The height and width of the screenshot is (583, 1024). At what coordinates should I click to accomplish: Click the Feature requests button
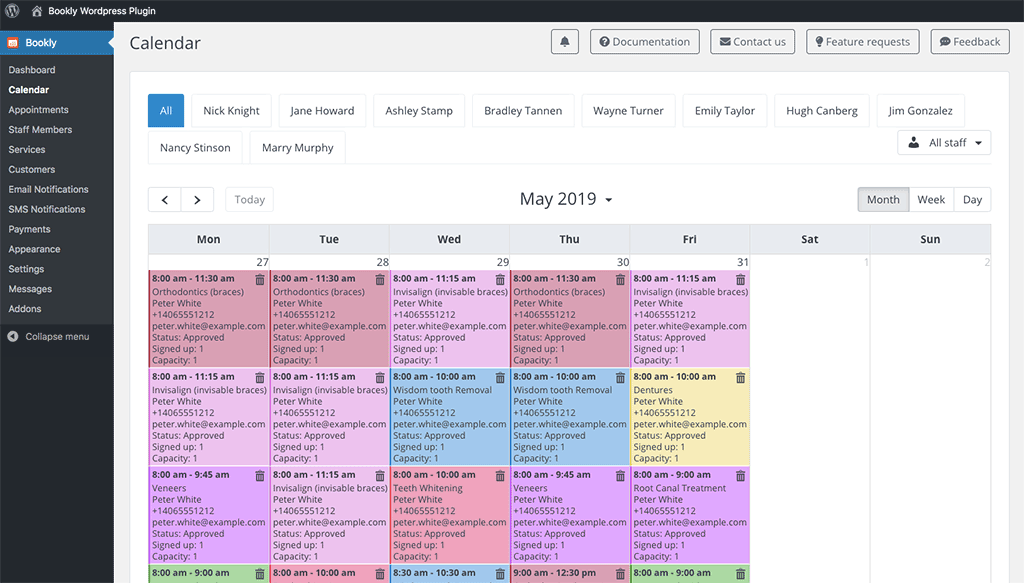(x=863, y=42)
